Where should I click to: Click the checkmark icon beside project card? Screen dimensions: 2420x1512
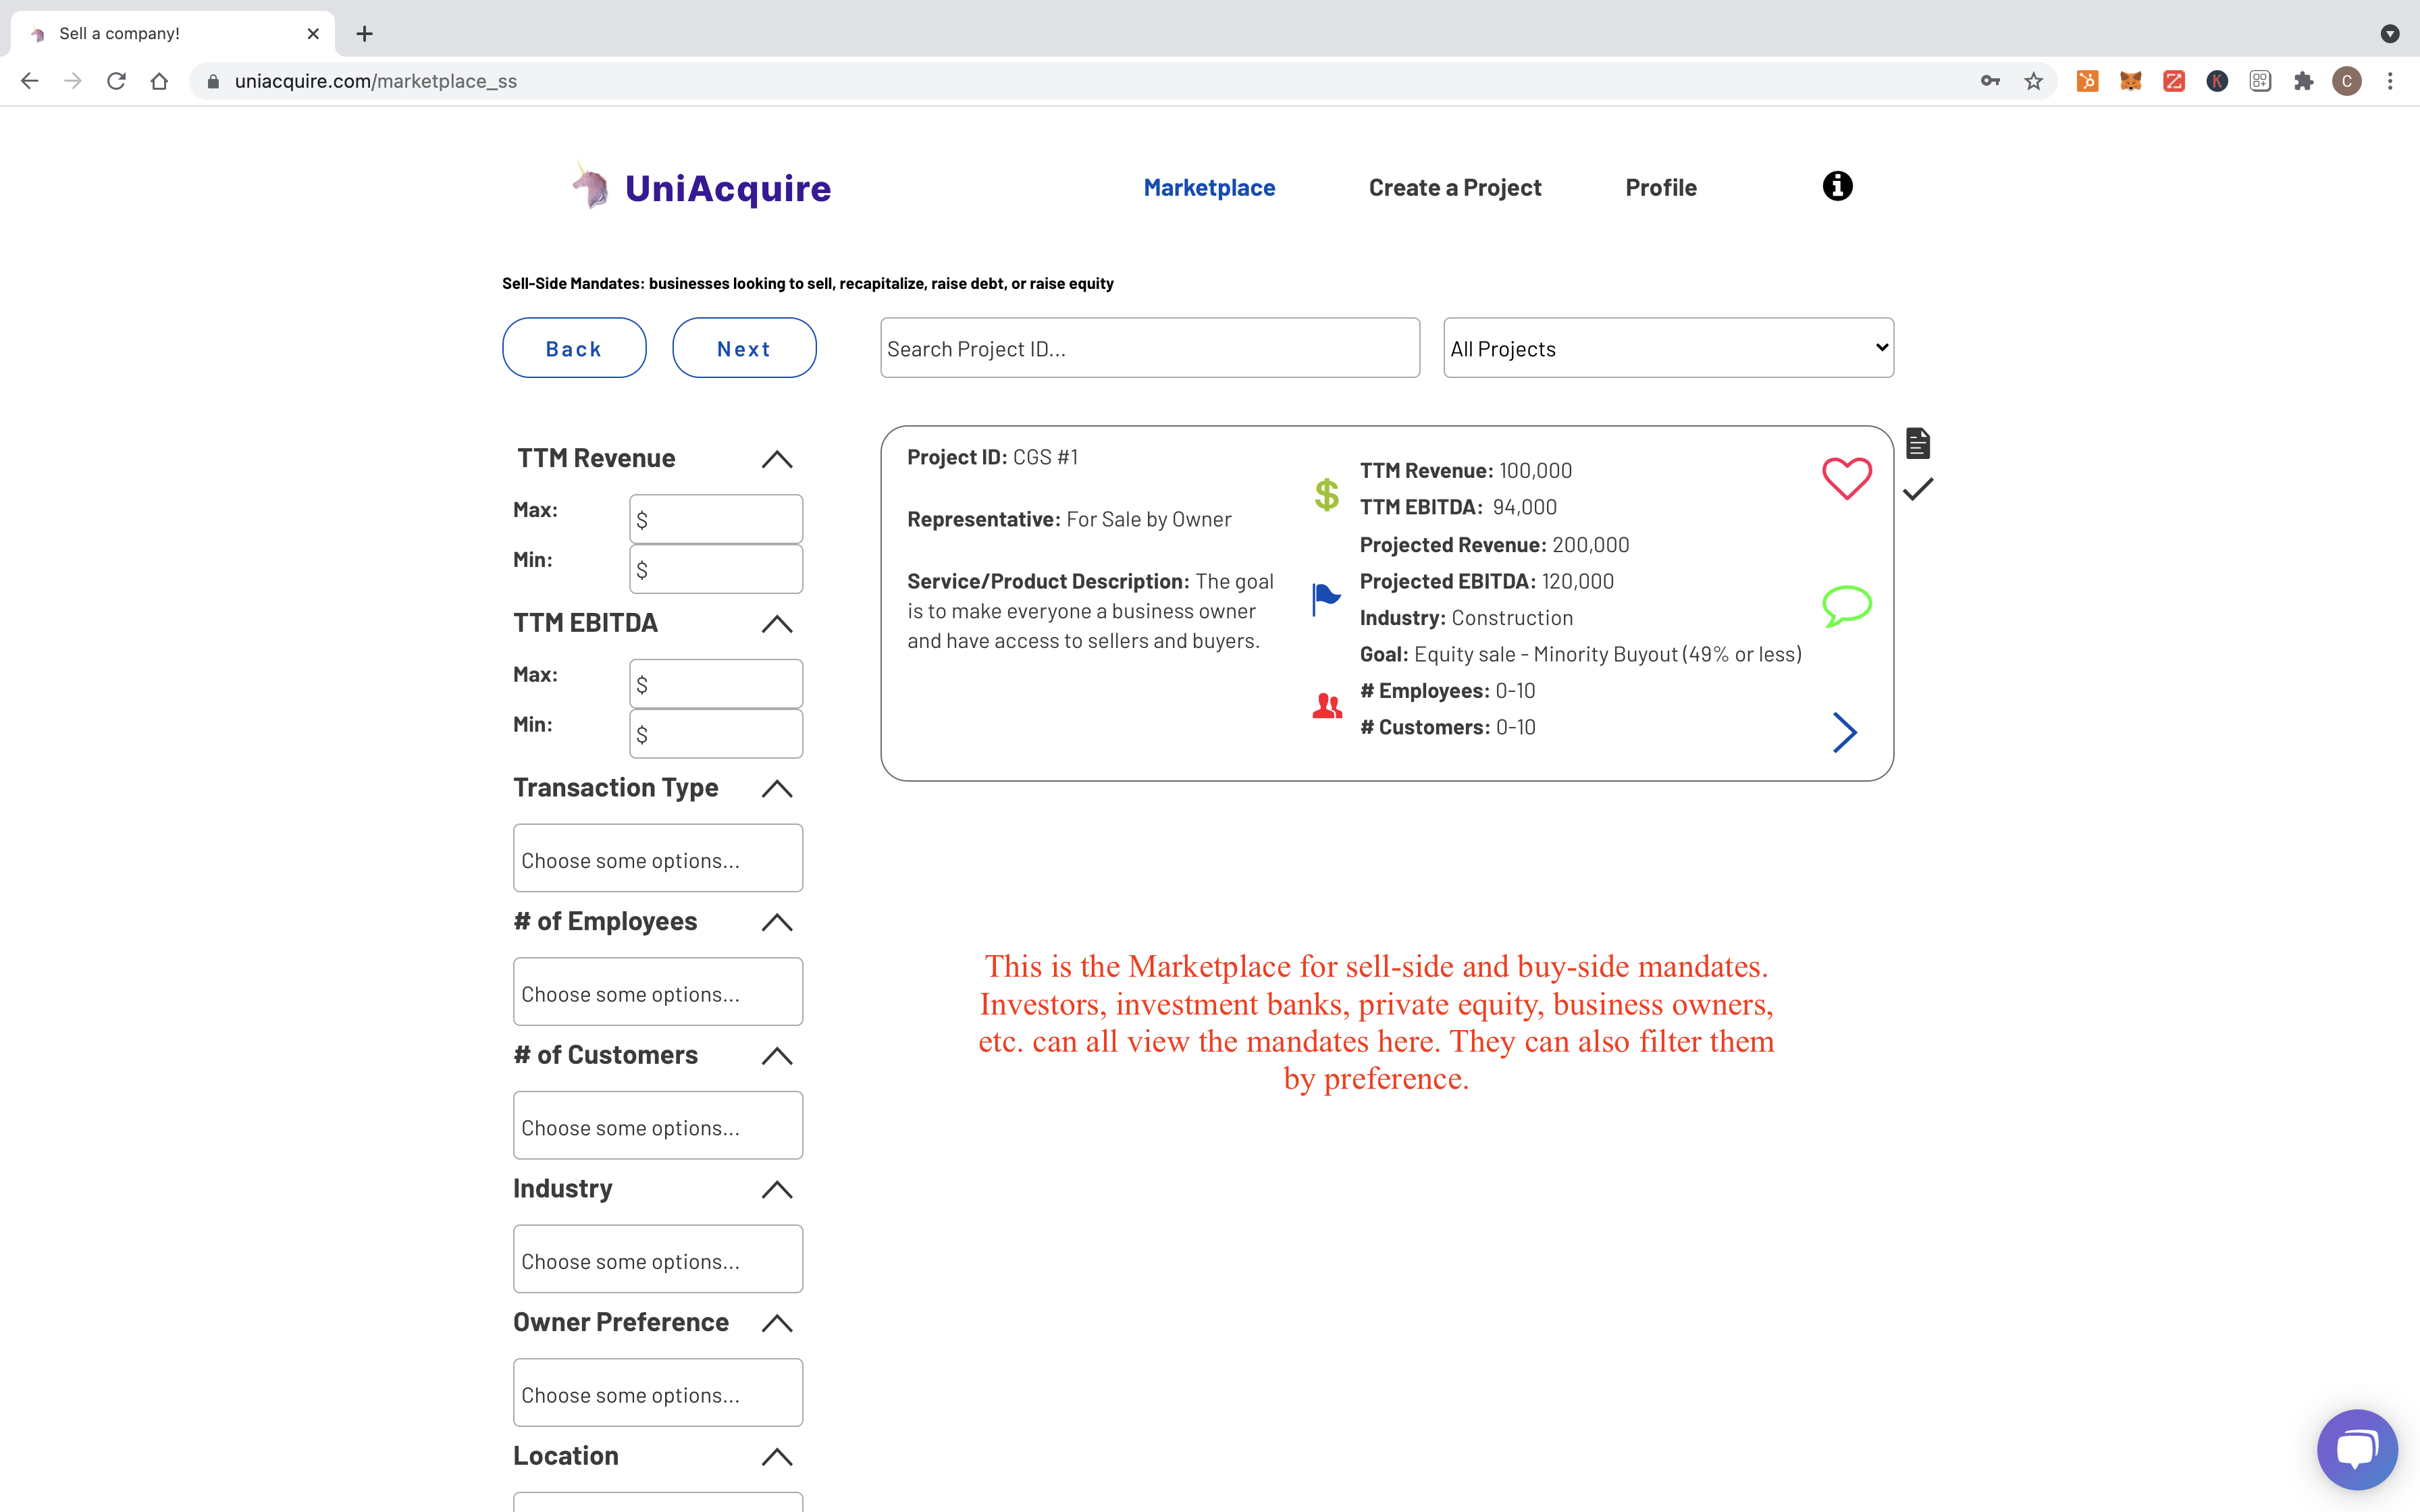point(1917,489)
